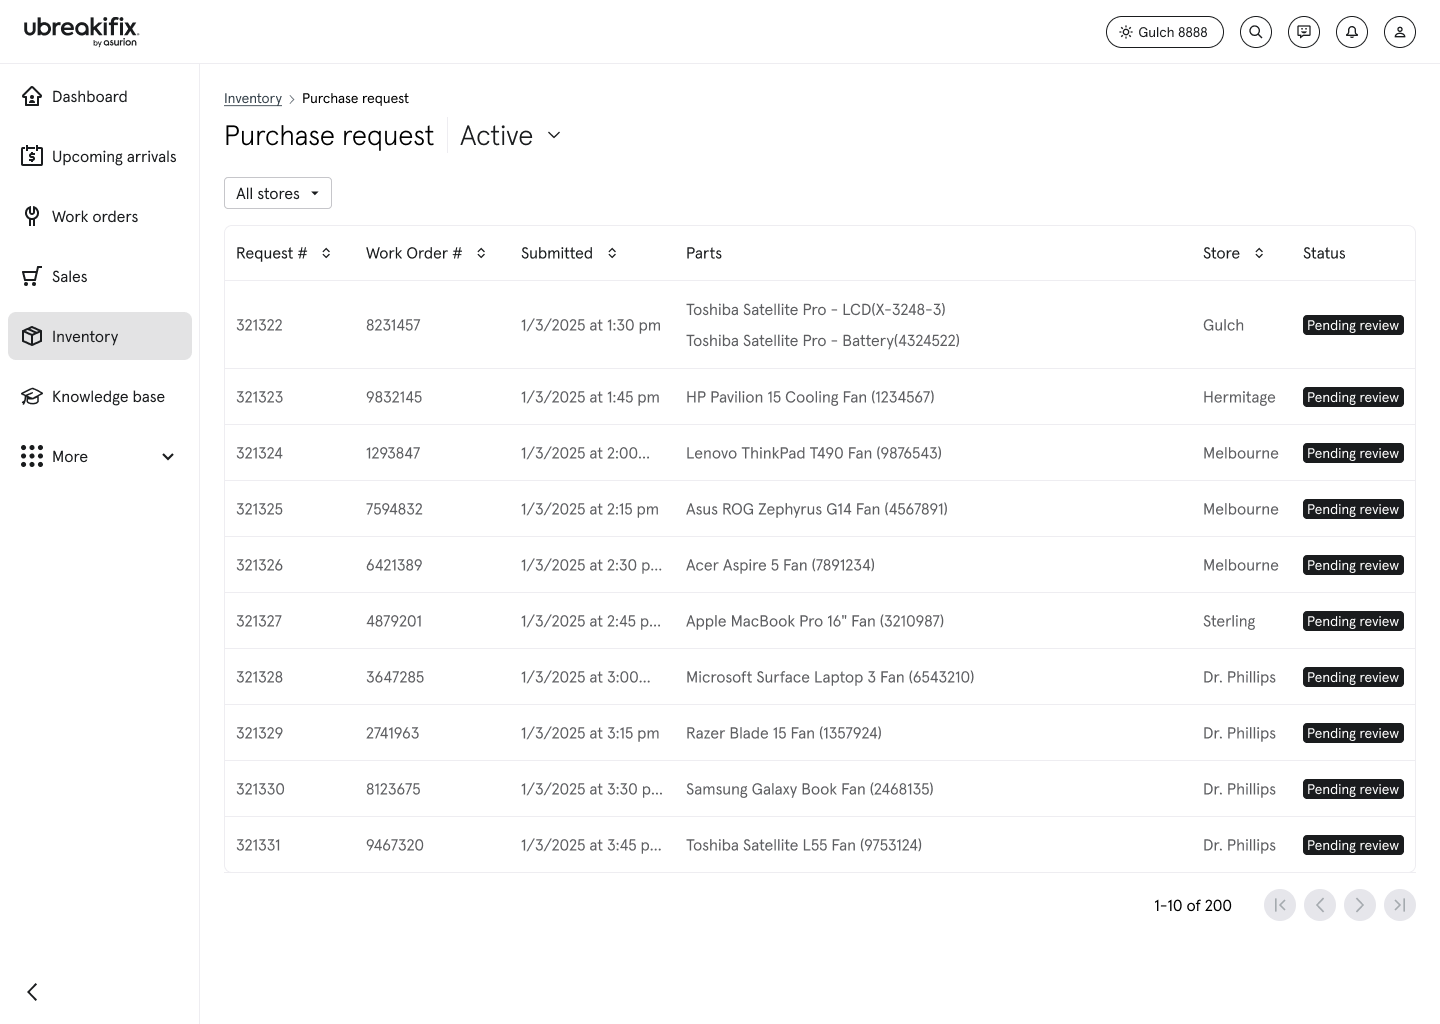Click Acer Aspire 5 Fan part
The height and width of the screenshot is (1024, 1440).
pos(780,565)
